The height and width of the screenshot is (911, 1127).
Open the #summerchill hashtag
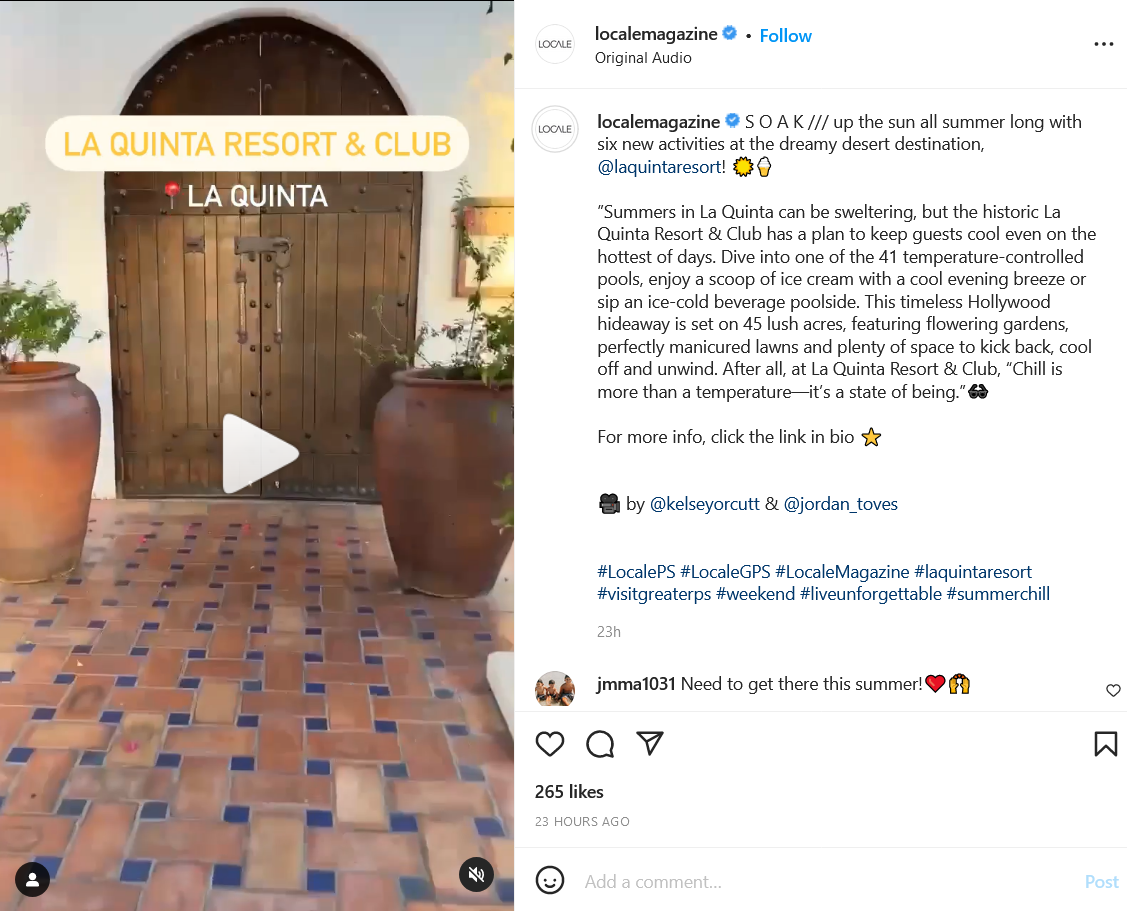point(998,594)
